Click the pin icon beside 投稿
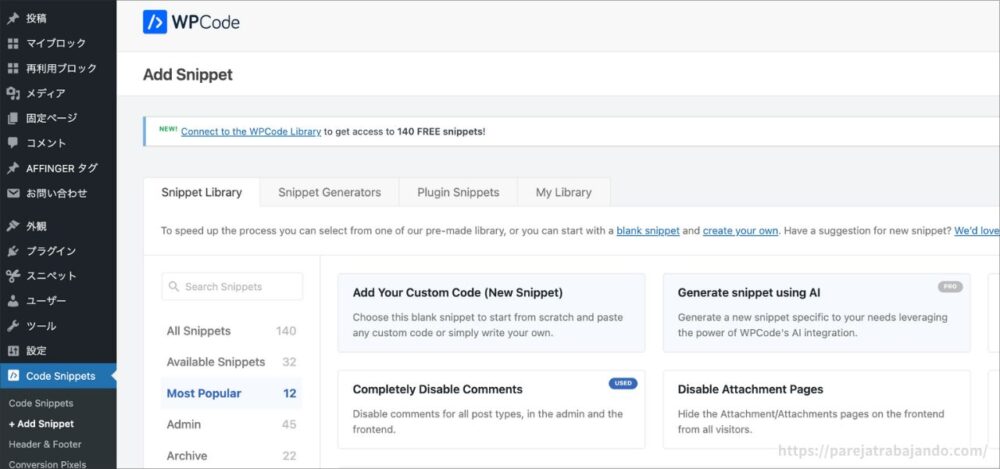Screen dimensions: 1000x469 (13, 19)
